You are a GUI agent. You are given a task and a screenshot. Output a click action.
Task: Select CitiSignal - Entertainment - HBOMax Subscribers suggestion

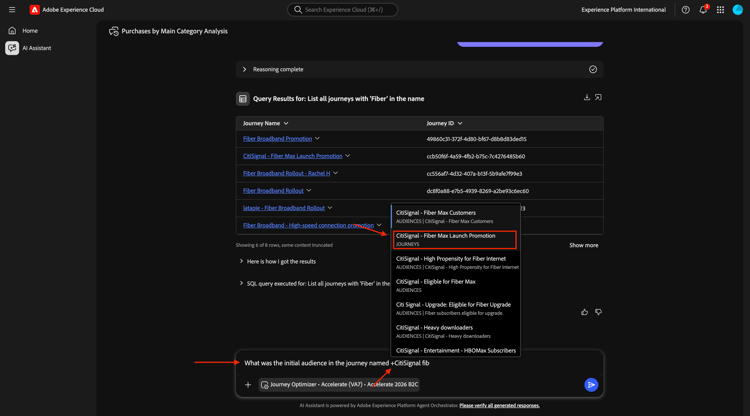(x=456, y=350)
